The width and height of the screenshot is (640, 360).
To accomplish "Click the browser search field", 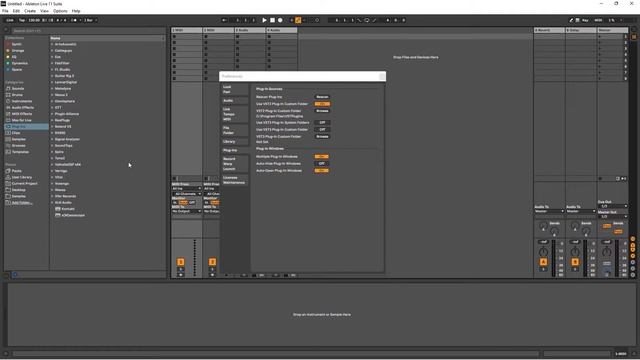I will (88, 31).
